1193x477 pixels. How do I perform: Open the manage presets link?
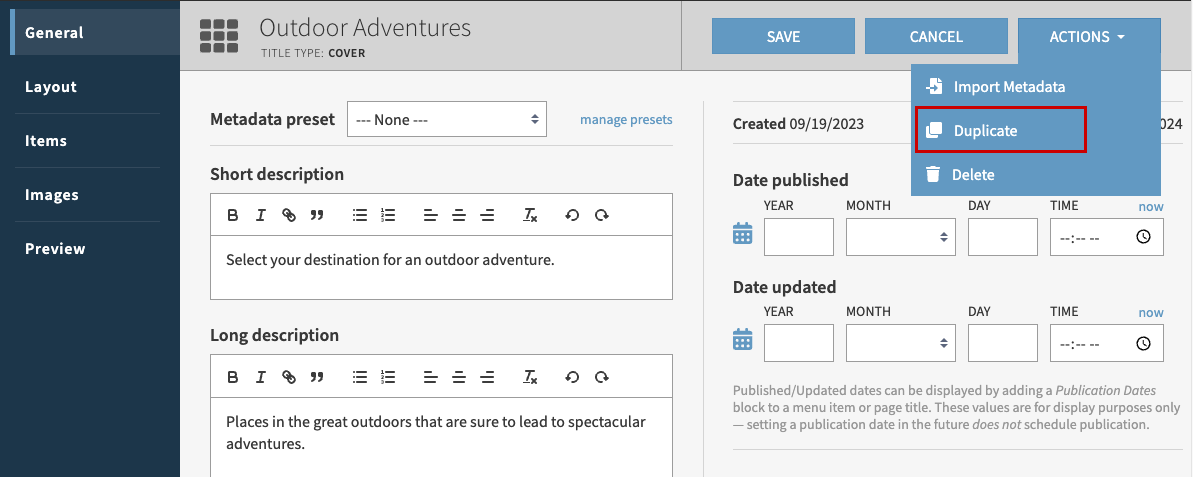pos(626,120)
